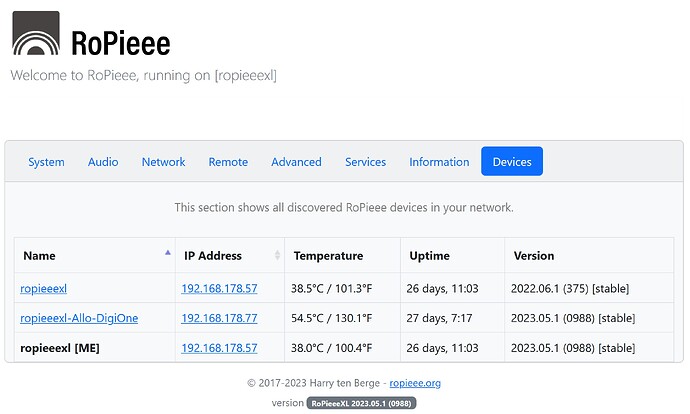Open the IP link 192.168.178.77
The height and width of the screenshot is (414, 690).
pyautogui.click(x=219, y=318)
